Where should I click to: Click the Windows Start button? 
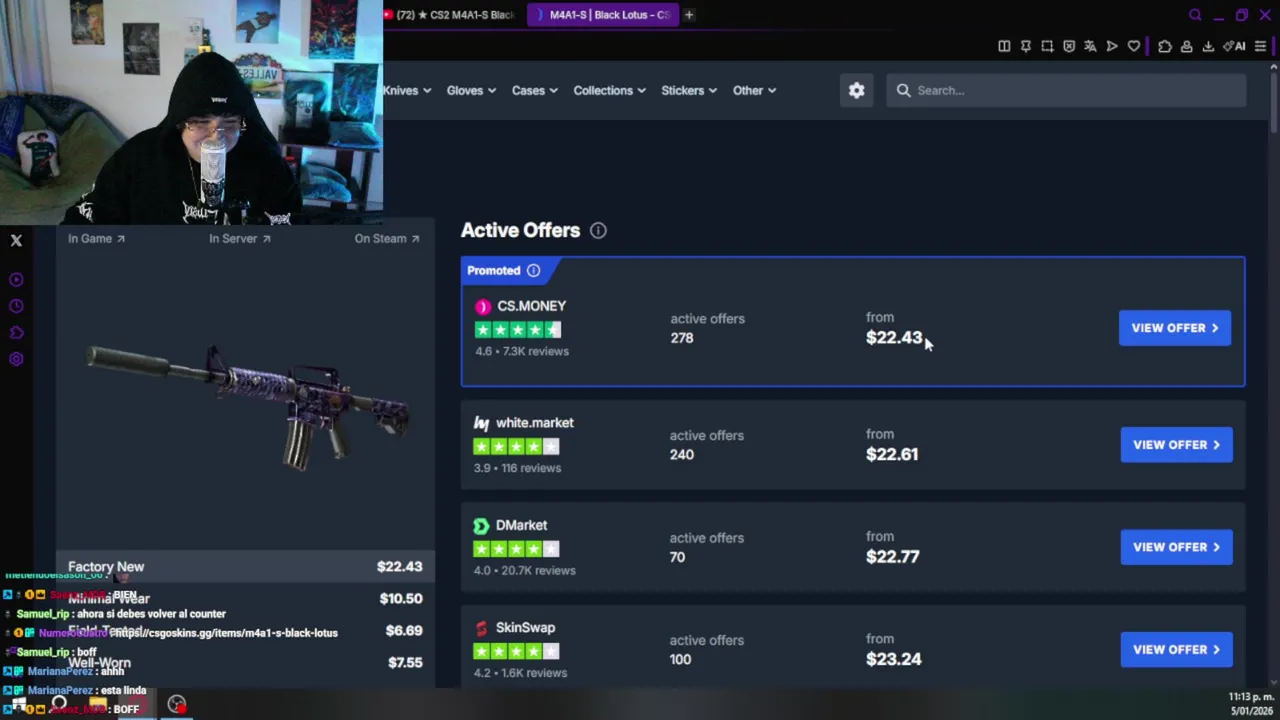point(20,705)
